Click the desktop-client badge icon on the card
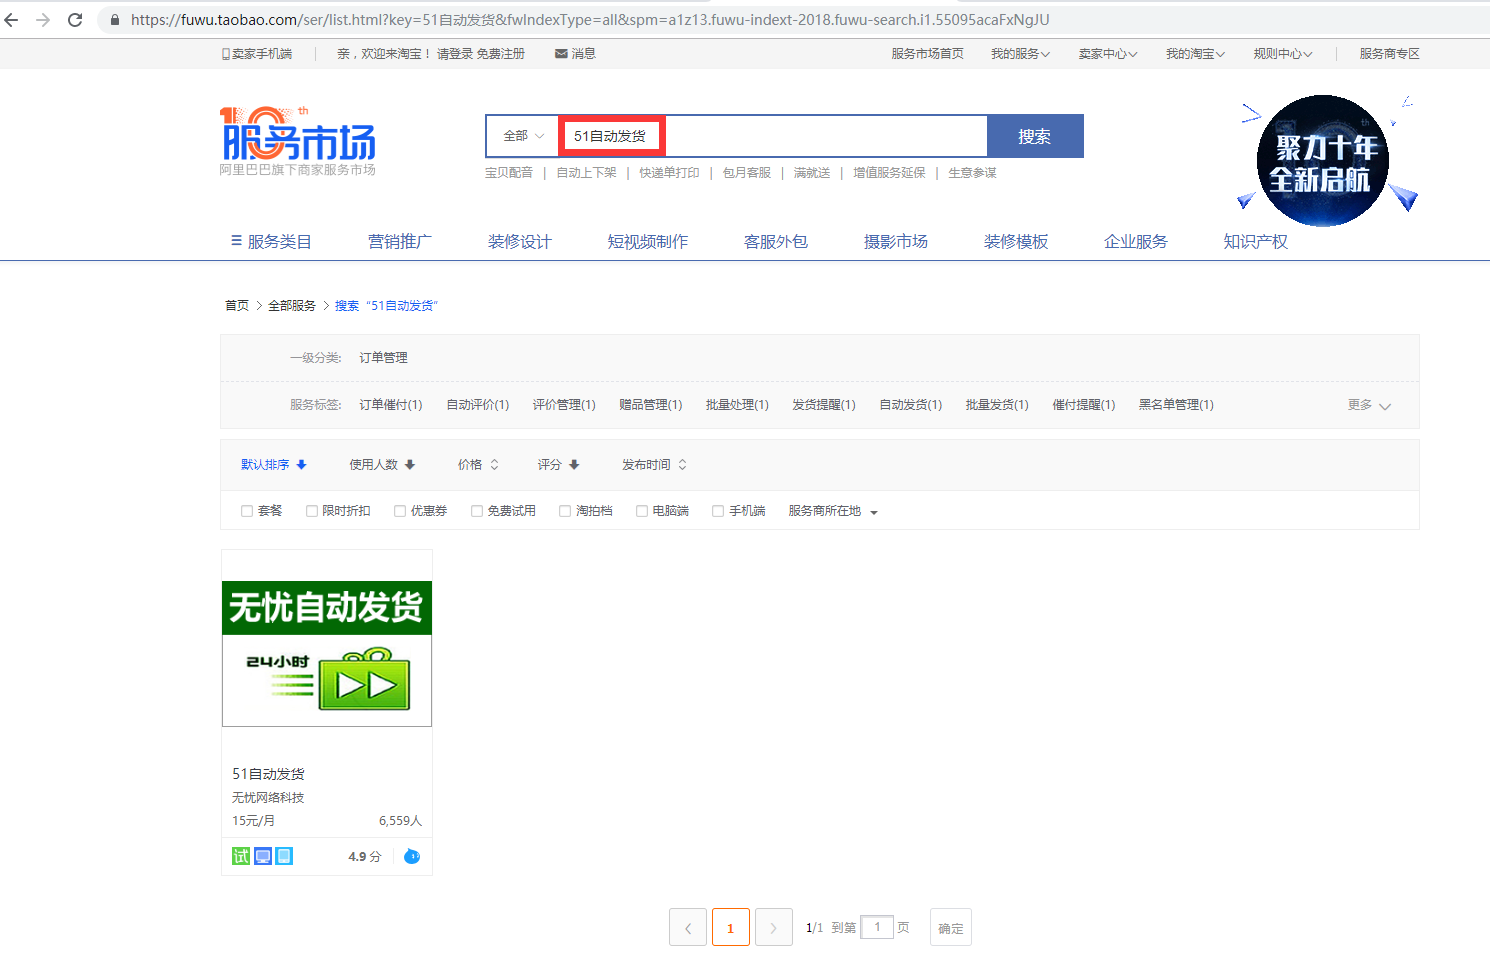Image resolution: width=1490 pixels, height=961 pixels. (x=263, y=856)
